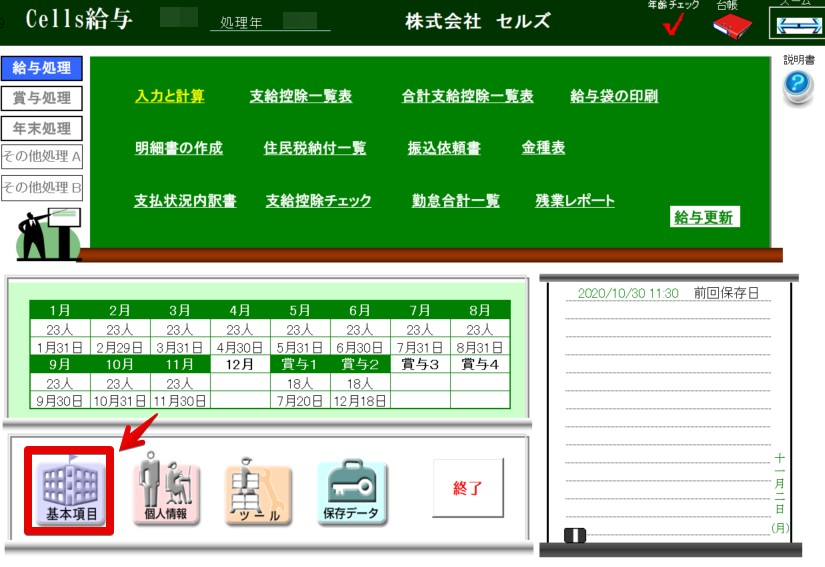Select the その他処理 A tab
This screenshot has width=825, height=567.
point(41,157)
